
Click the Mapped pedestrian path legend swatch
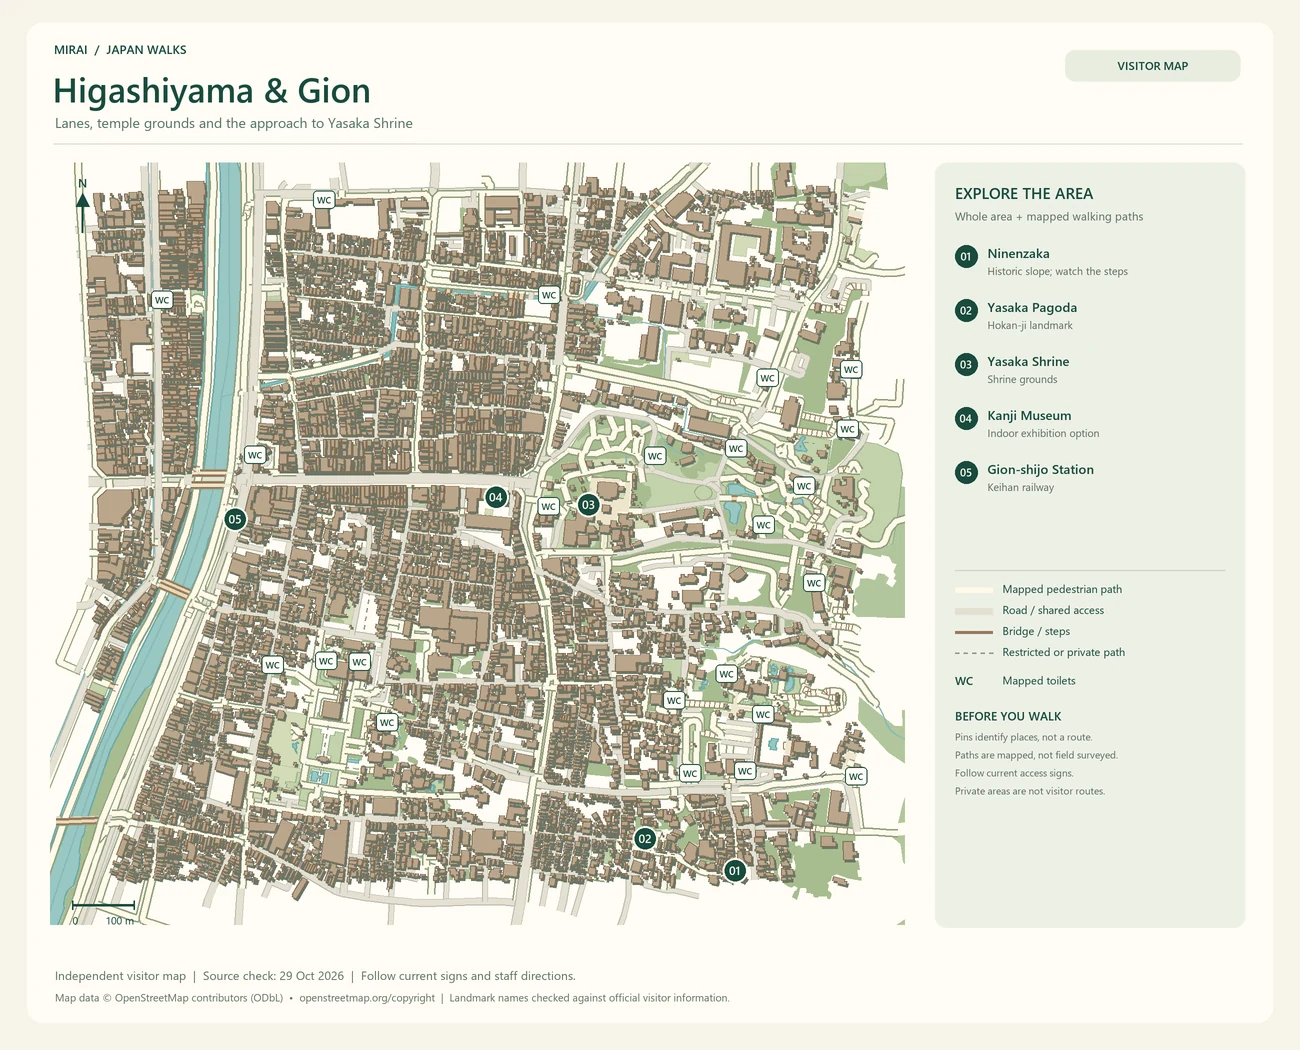tap(974, 590)
